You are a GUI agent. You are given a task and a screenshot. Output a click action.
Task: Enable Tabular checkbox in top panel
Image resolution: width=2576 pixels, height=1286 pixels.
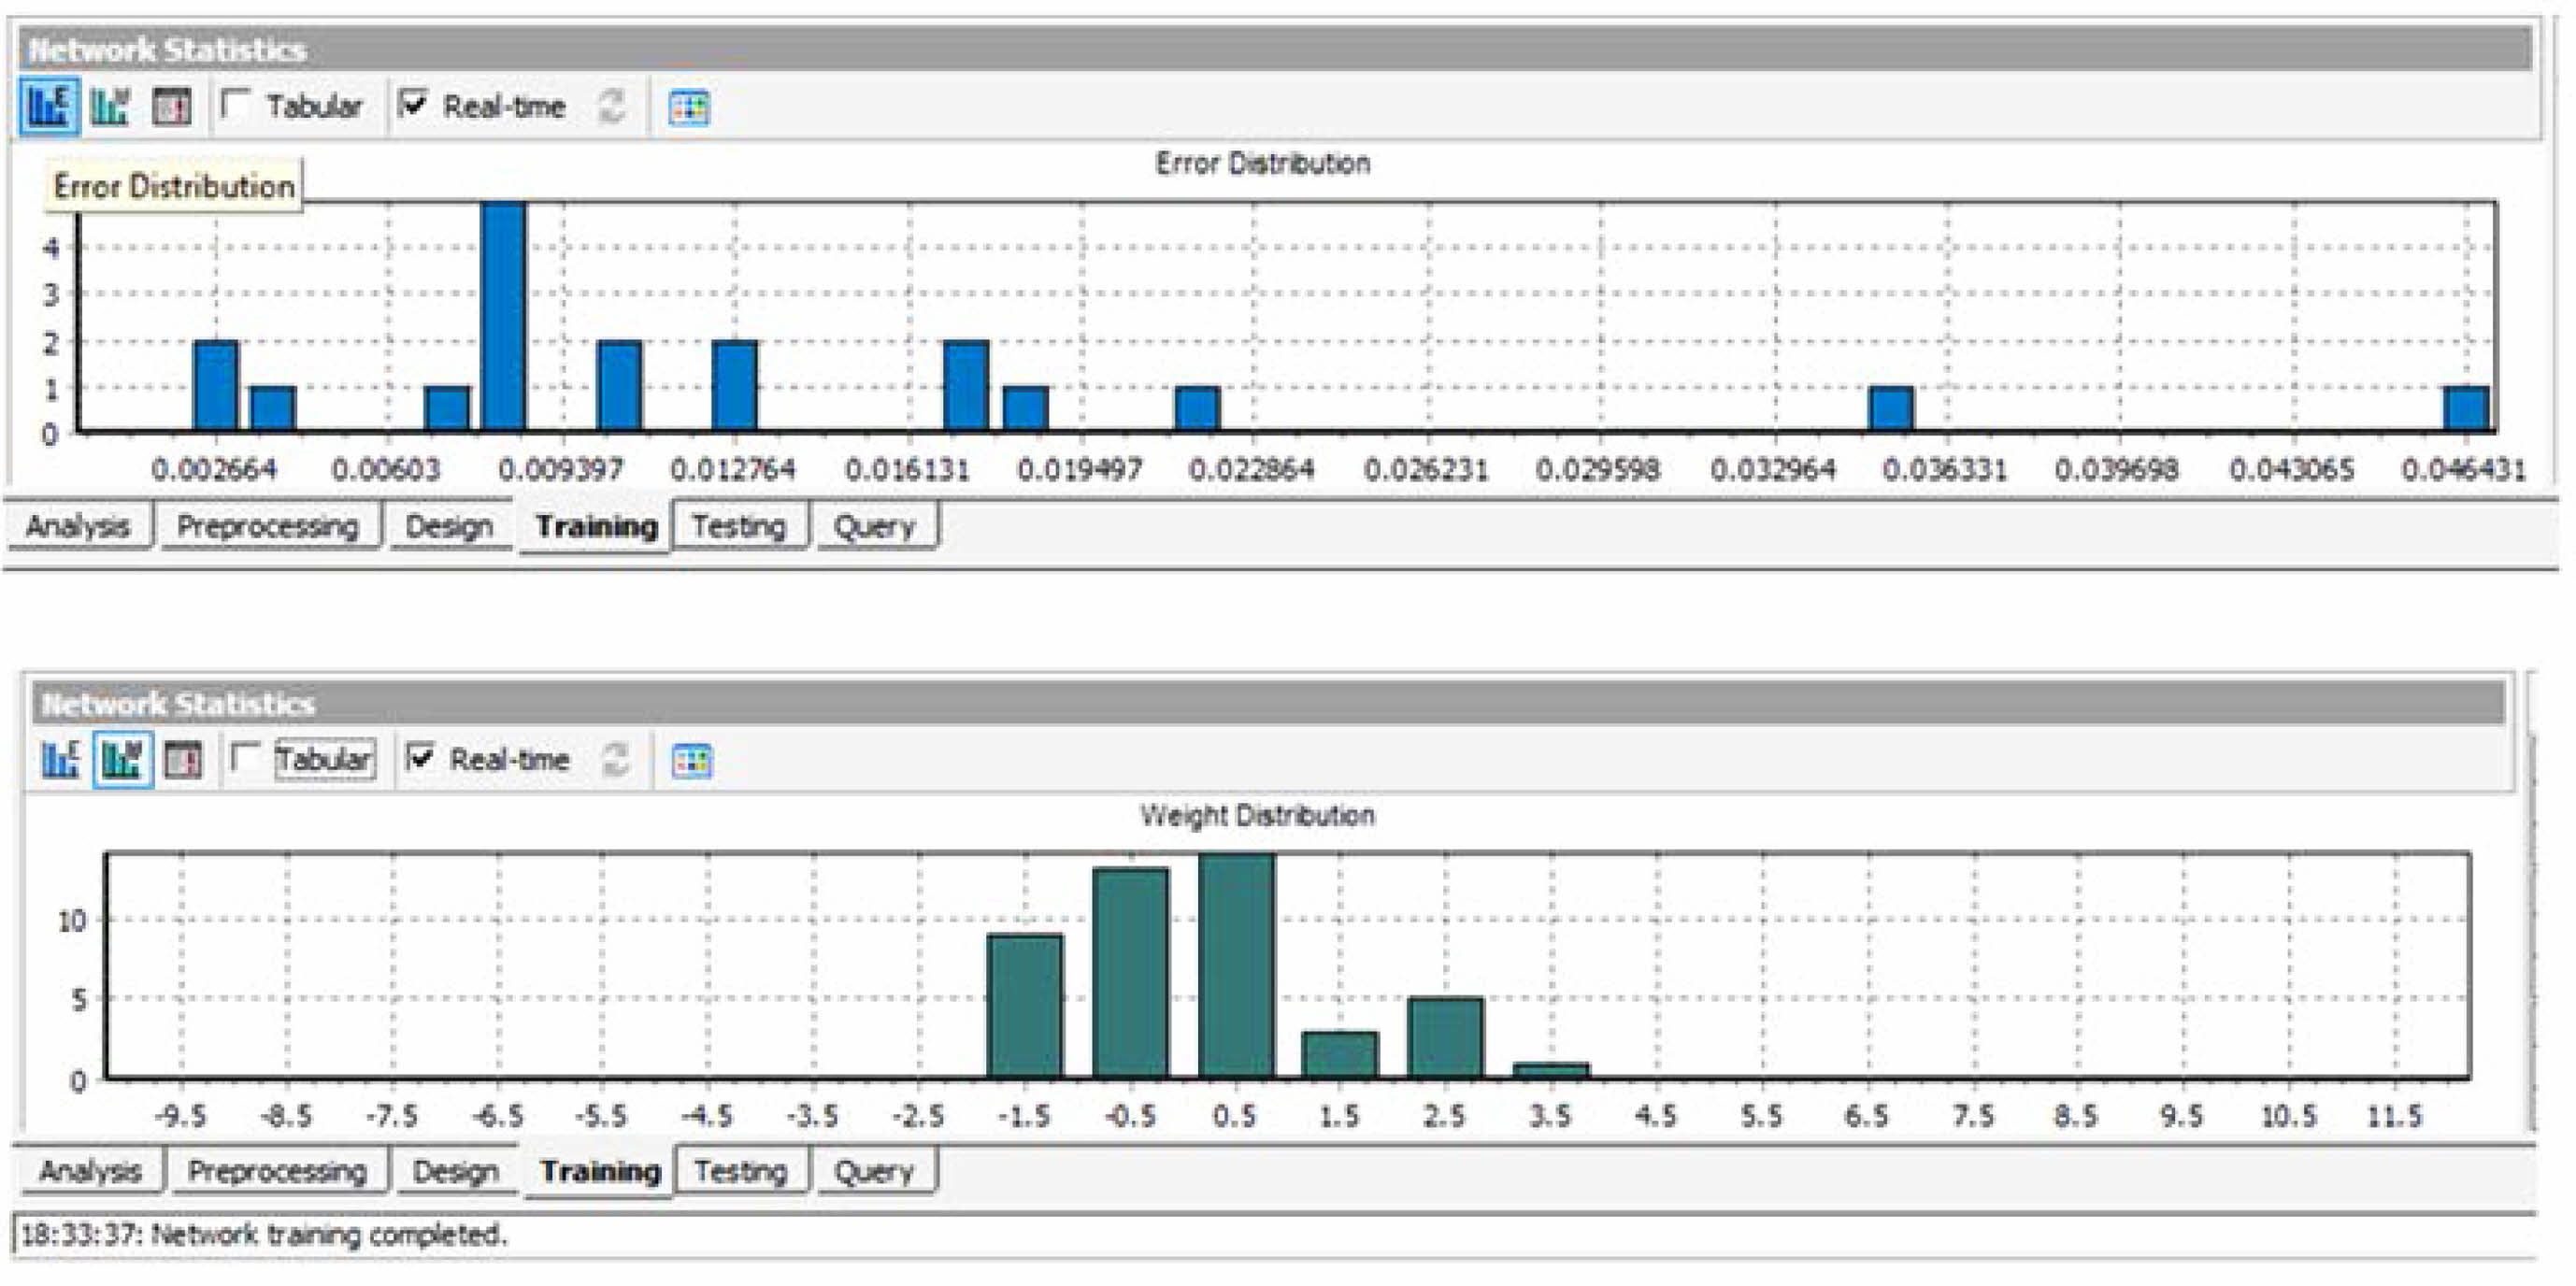235,104
